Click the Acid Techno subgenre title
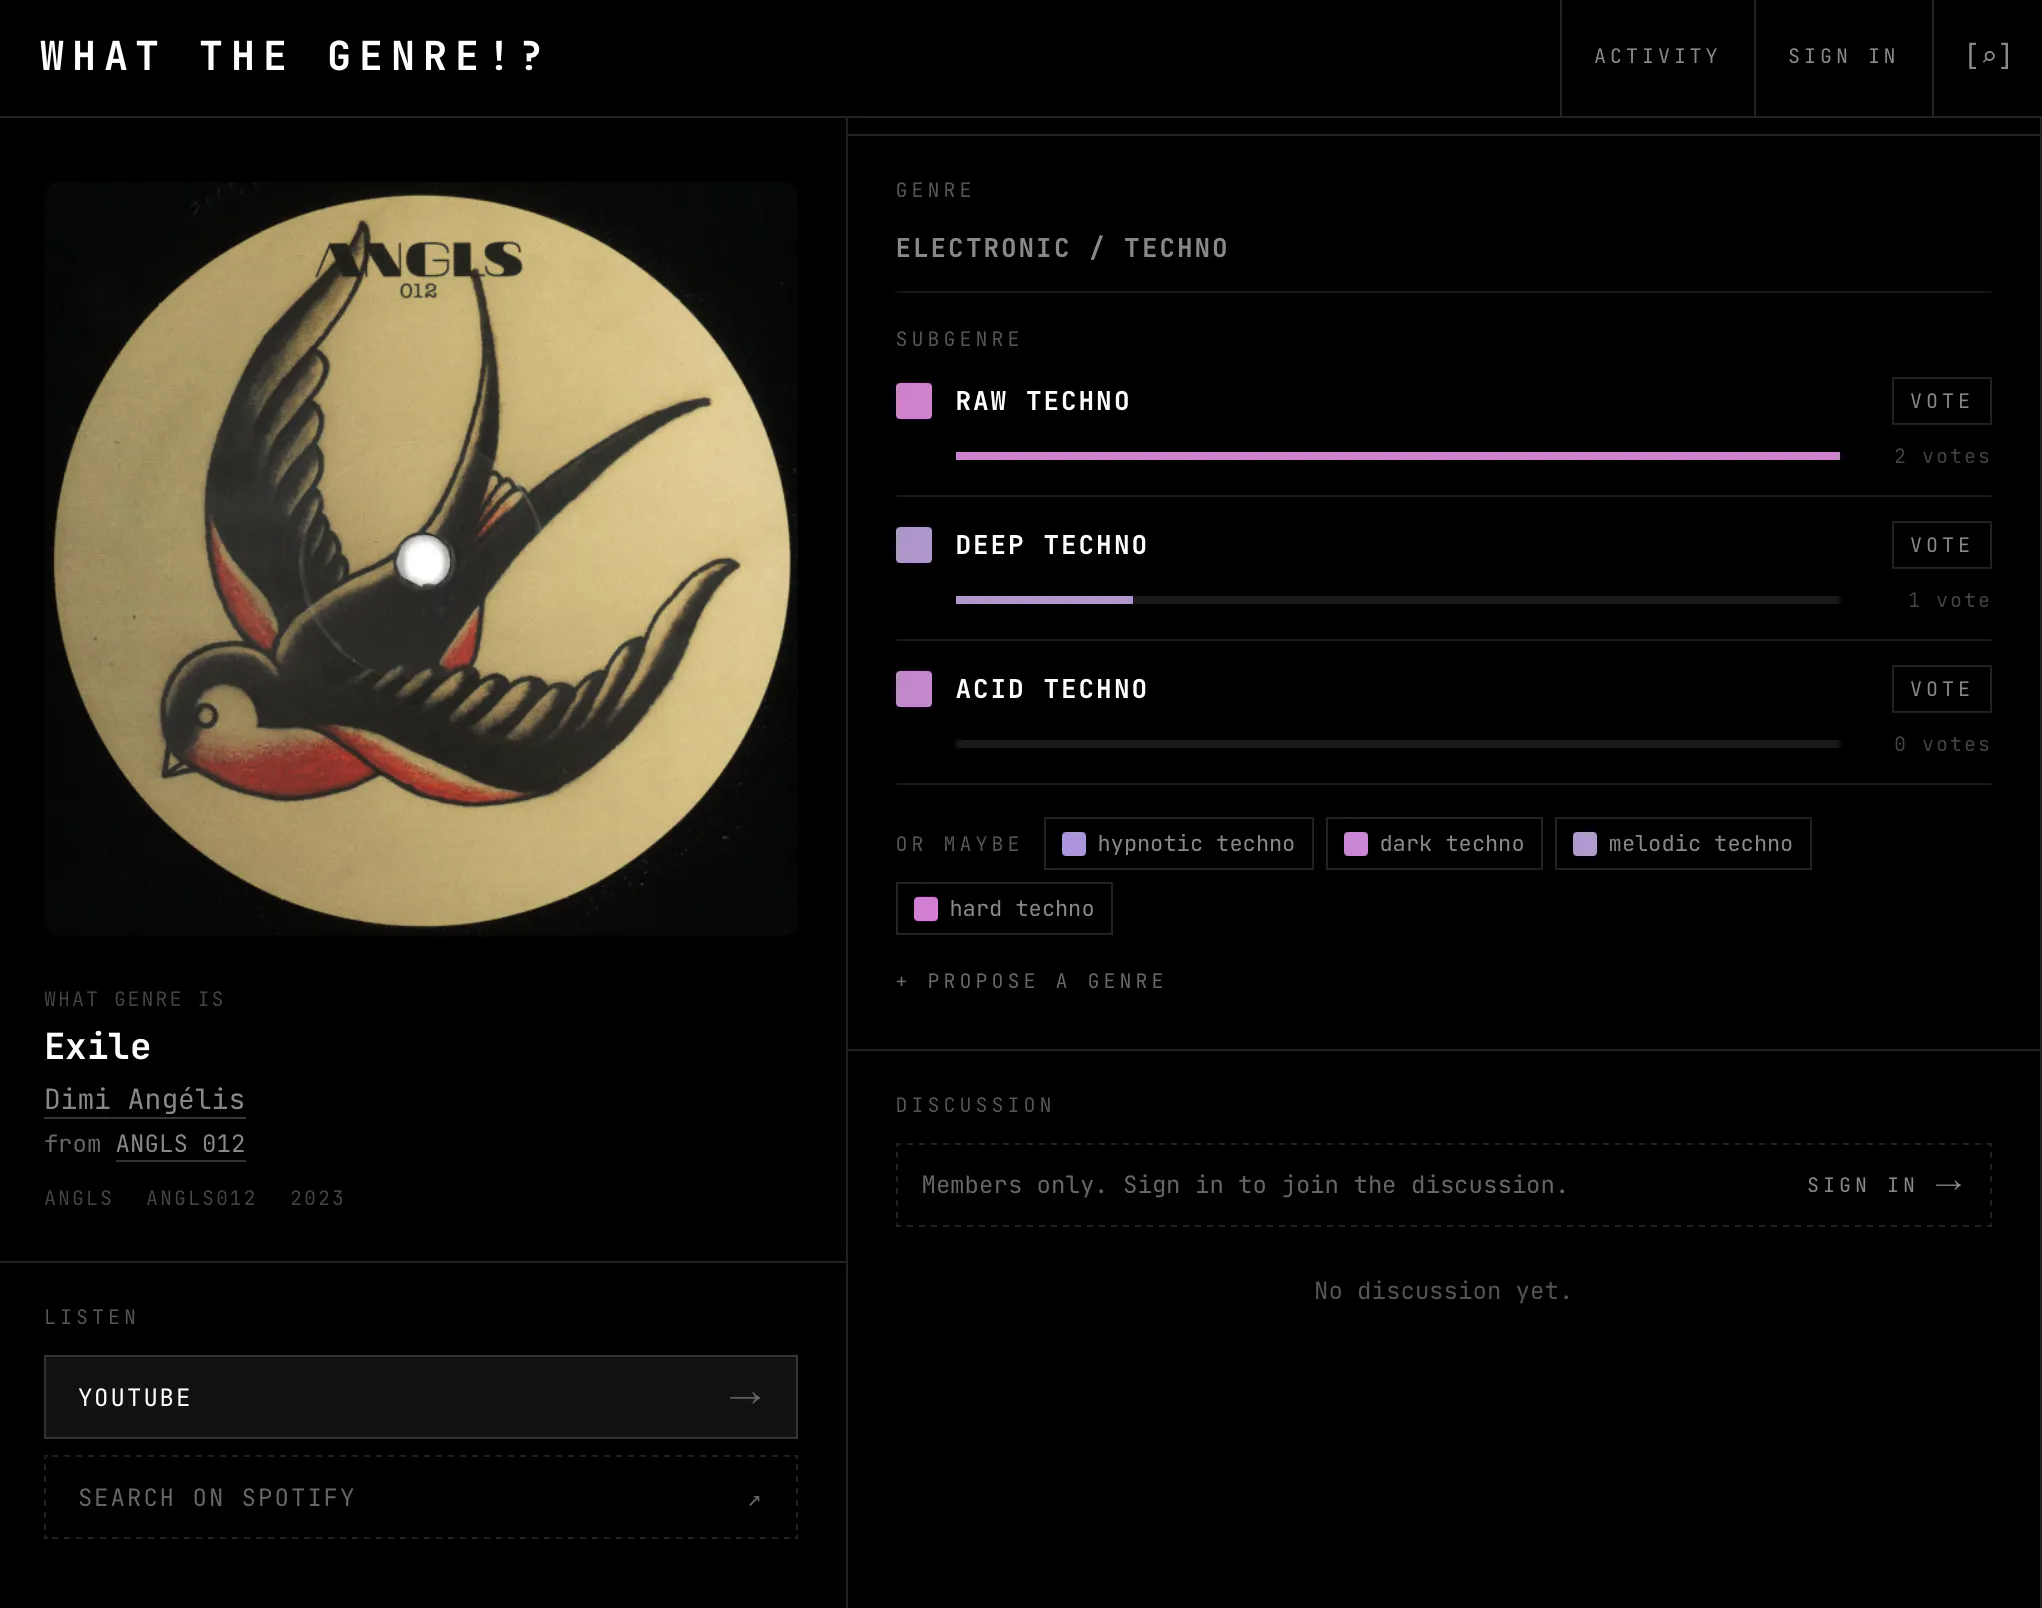This screenshot has height=1608, width=2042. [1052, 689]
